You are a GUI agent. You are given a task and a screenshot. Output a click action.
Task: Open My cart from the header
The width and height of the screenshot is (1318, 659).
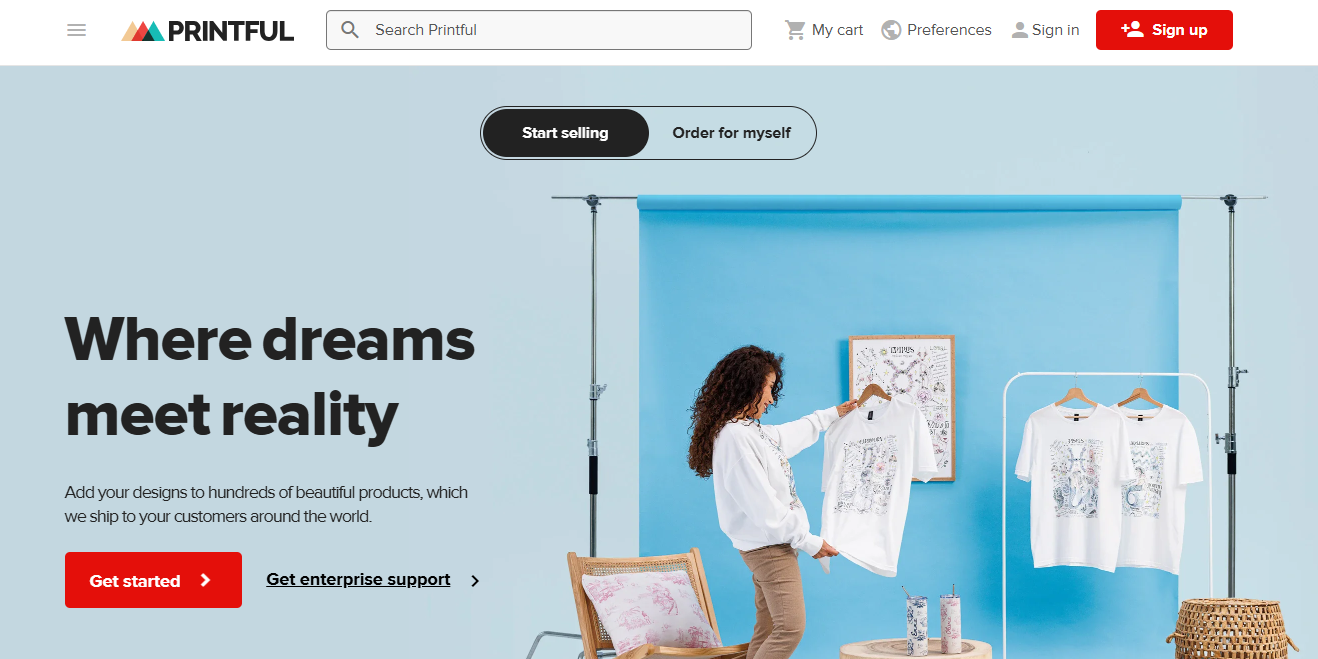click(824, 30)
